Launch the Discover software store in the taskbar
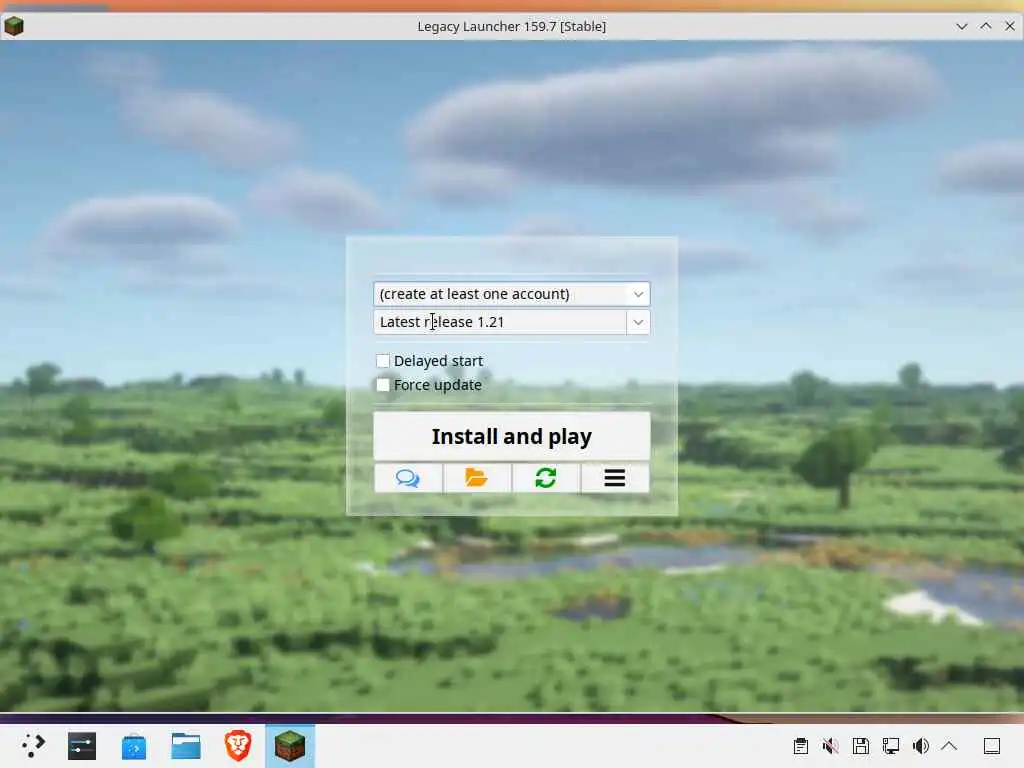This screenshot has width=1024, height=768. [x=134, y=746]
